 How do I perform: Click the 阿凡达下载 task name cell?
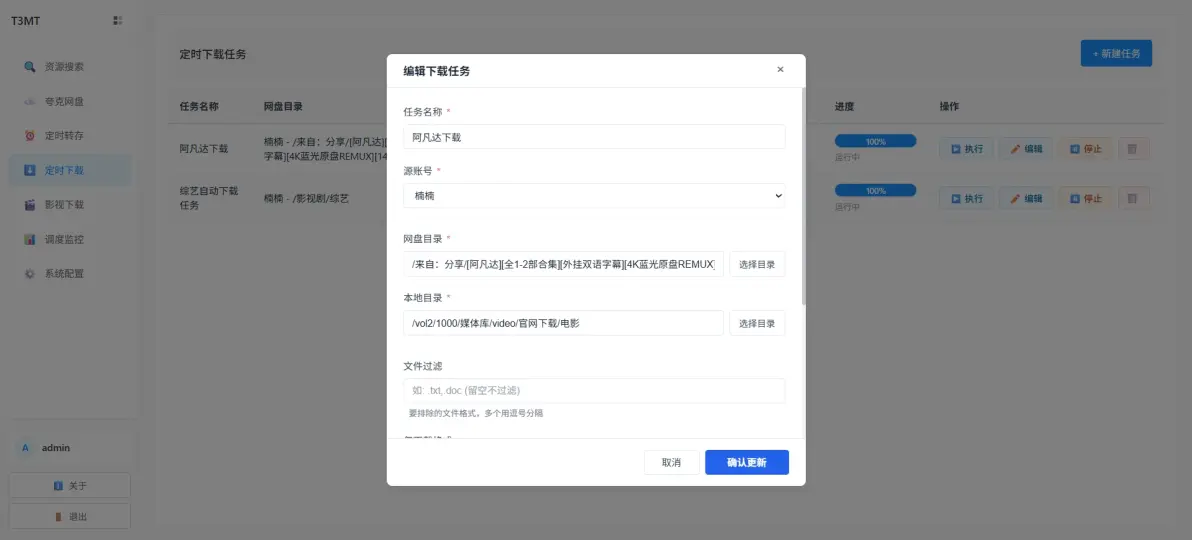pos(204,149)
